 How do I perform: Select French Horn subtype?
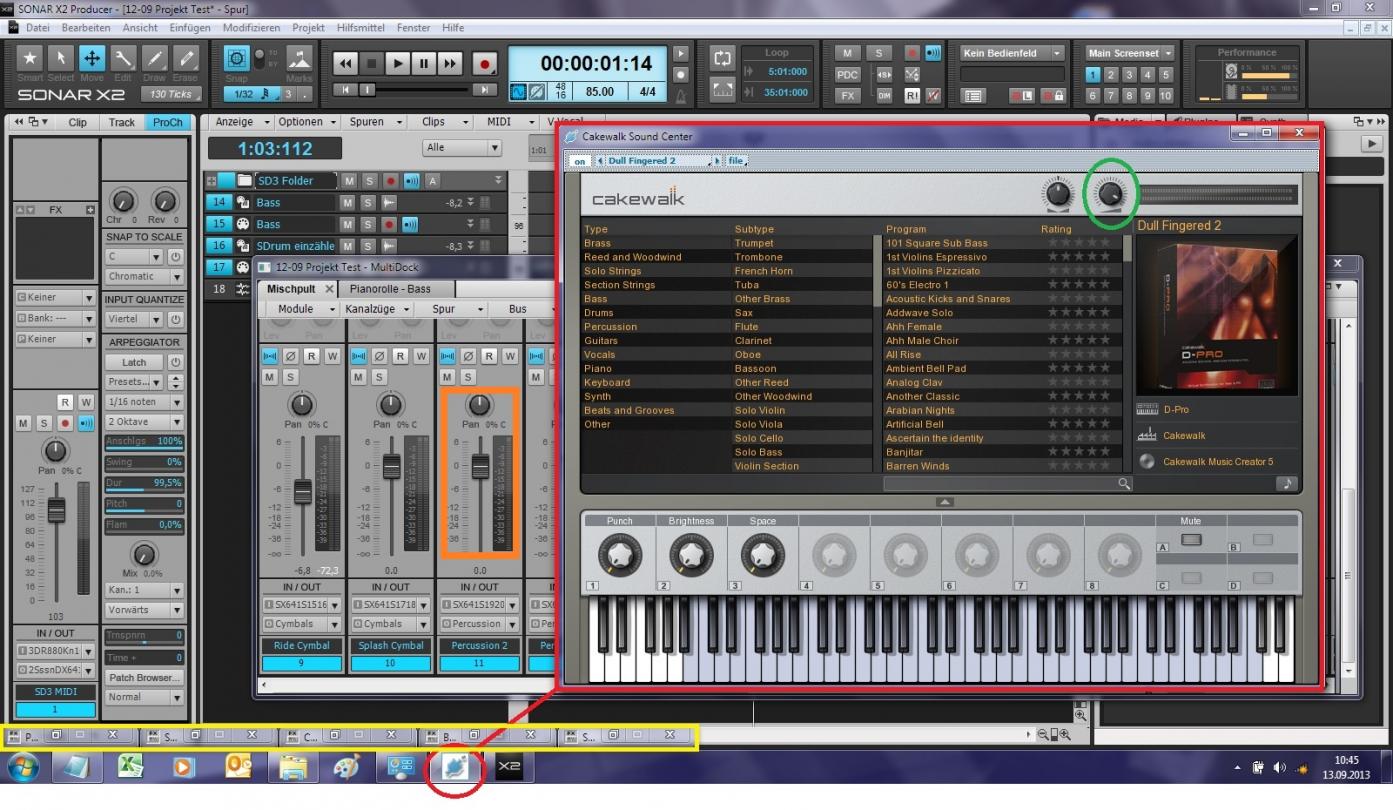(764, 271)
